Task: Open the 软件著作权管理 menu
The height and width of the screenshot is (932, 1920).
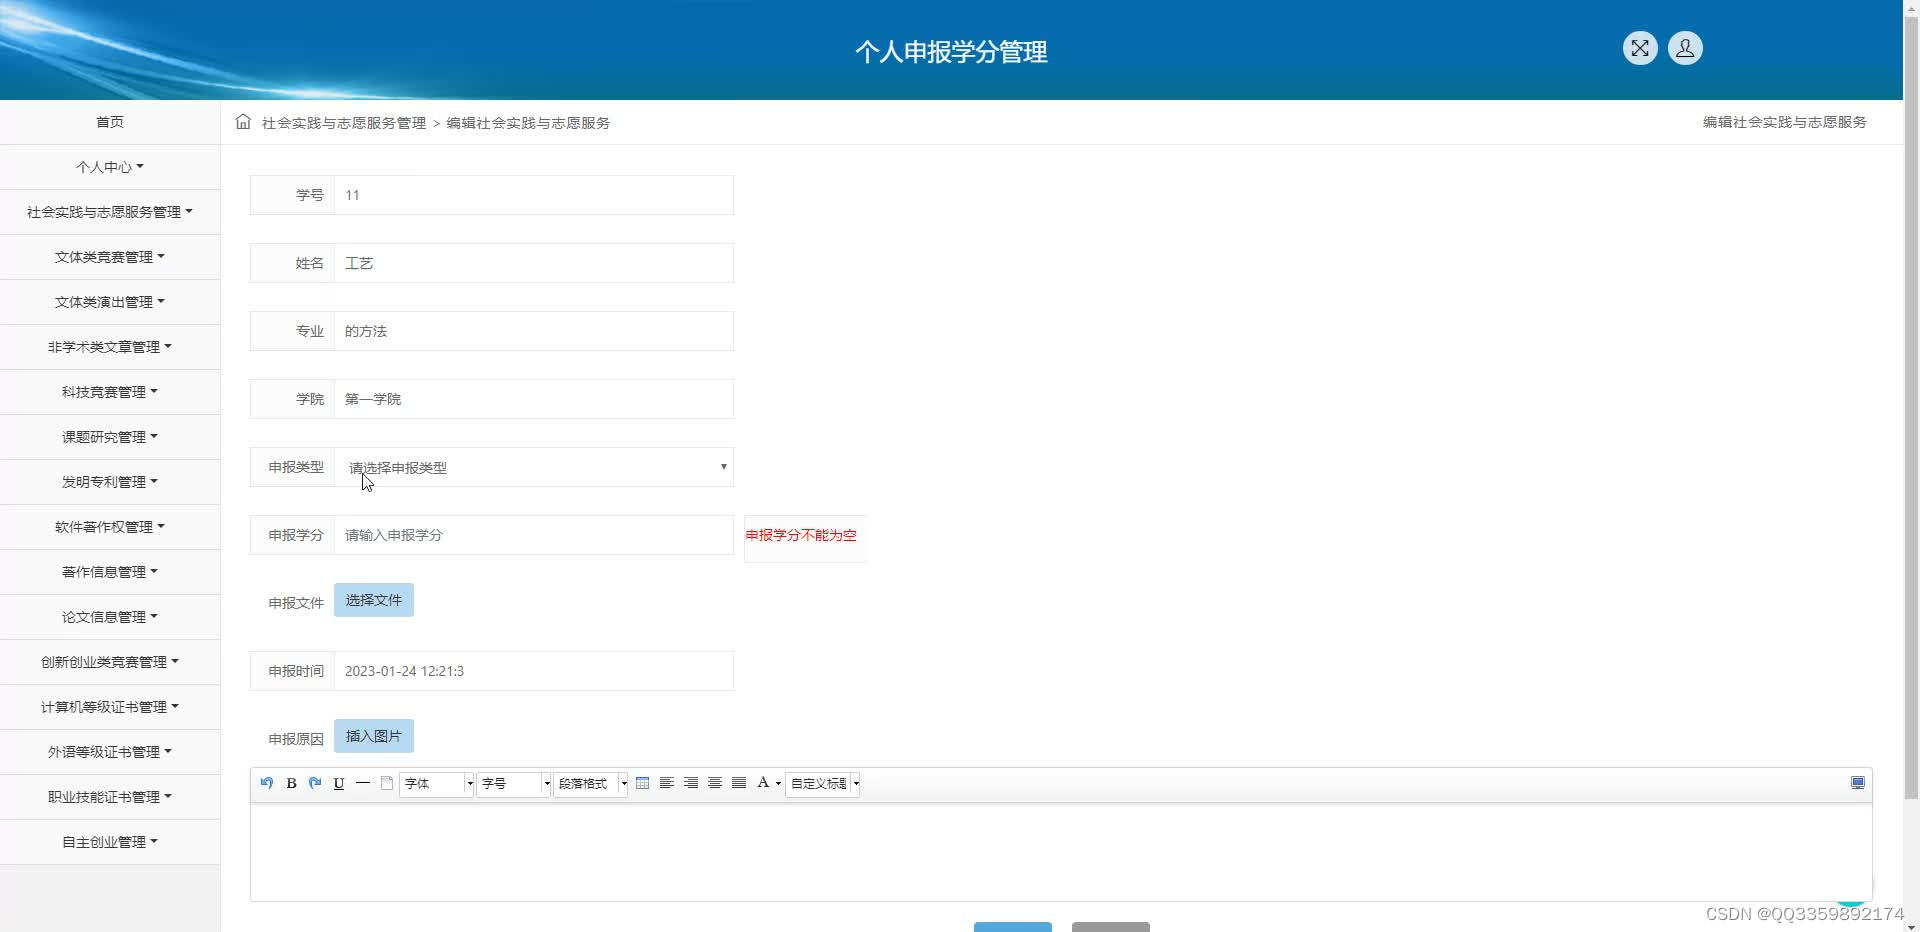Action: coord(110,527)
